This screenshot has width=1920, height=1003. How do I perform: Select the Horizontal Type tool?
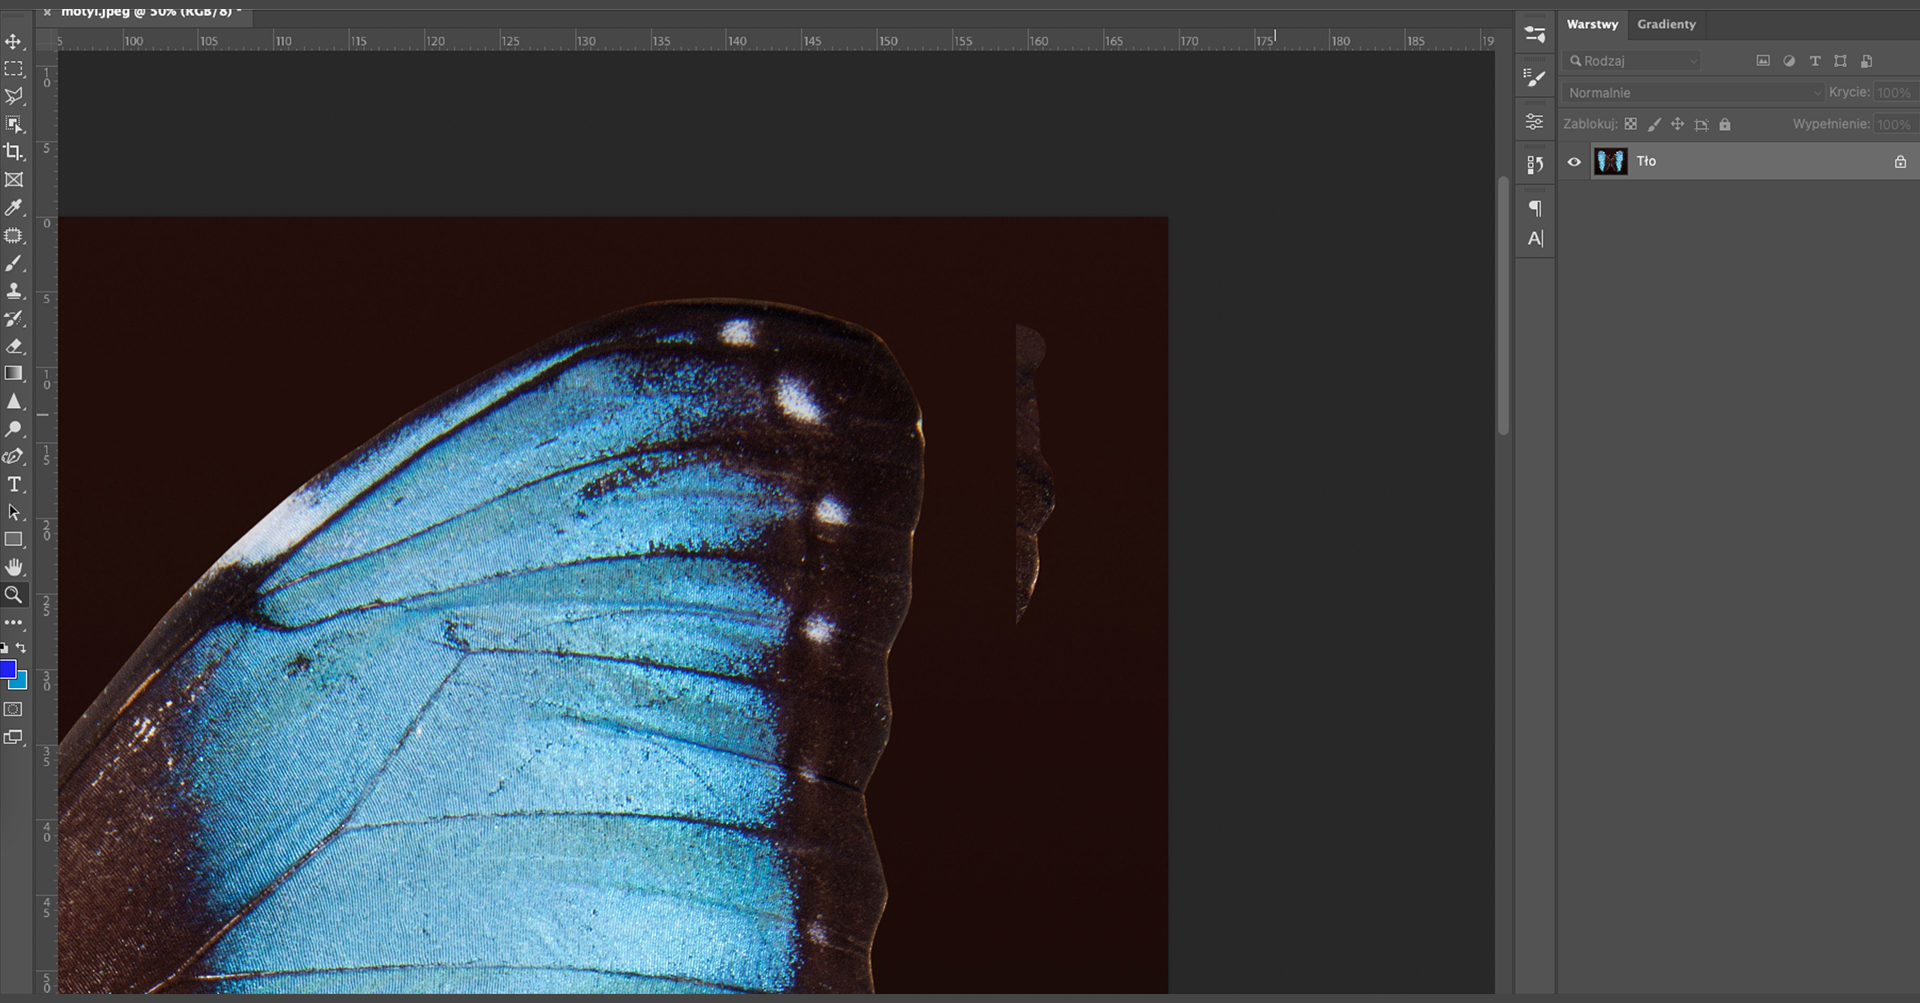click(x=14, y=485)
